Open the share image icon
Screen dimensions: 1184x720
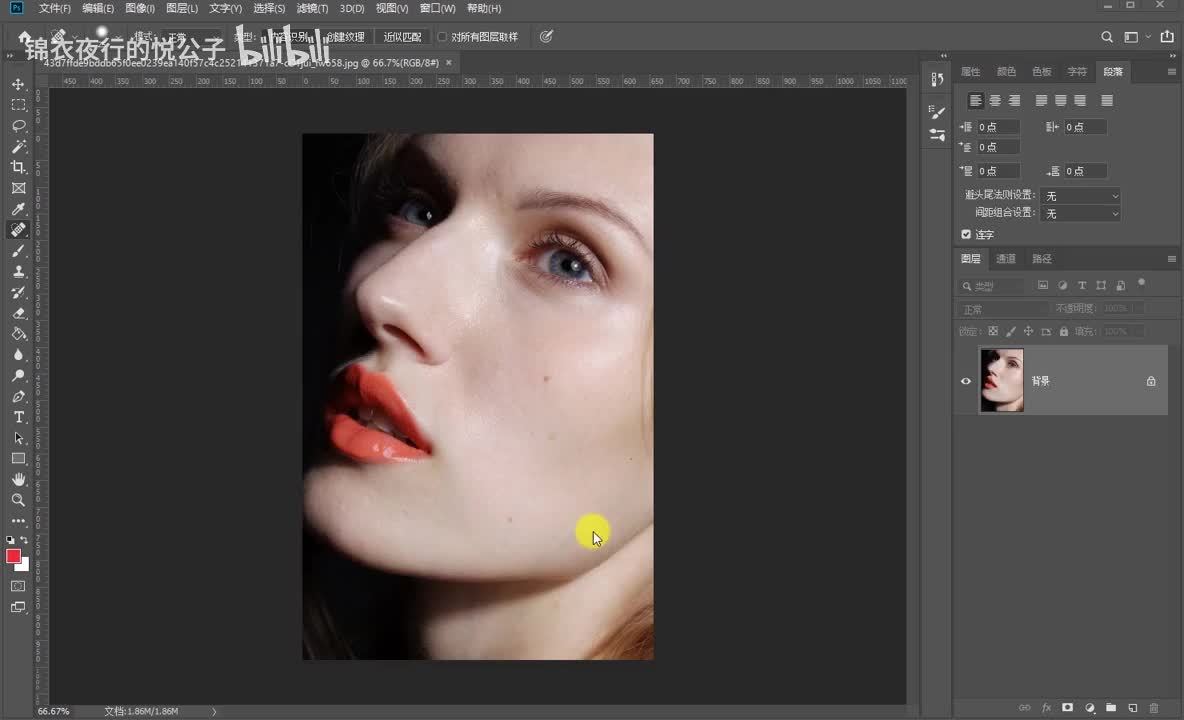click(1167, 36)
